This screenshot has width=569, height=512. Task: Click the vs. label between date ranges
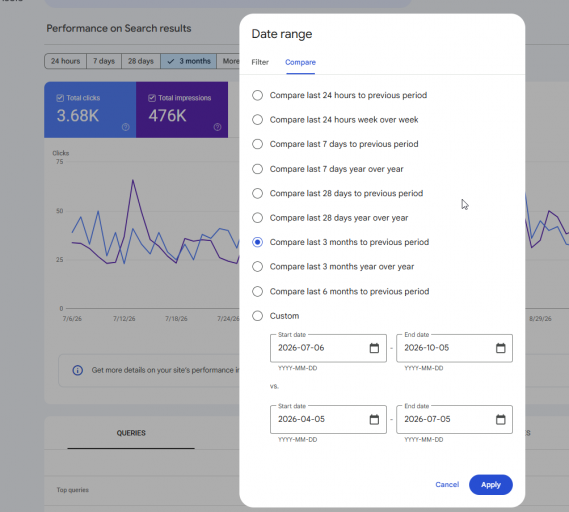[x=274, y=386]
